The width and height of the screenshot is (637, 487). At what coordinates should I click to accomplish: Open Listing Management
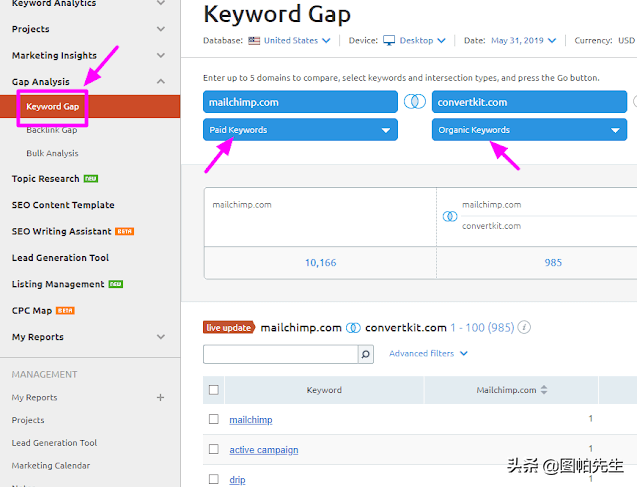coord(58,284)
